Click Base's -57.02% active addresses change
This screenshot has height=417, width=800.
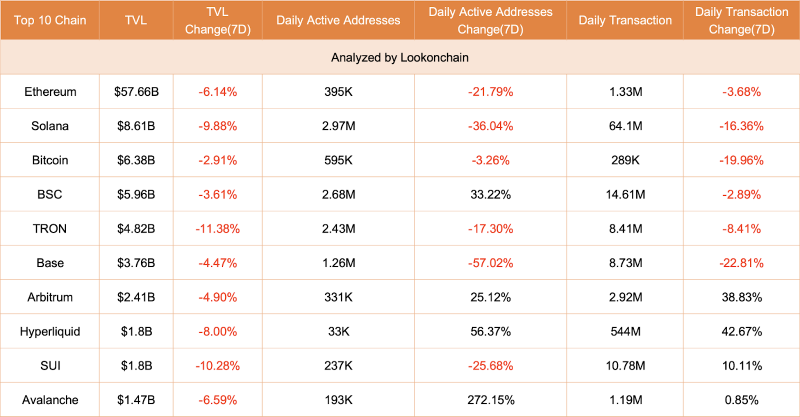[490, 263]
